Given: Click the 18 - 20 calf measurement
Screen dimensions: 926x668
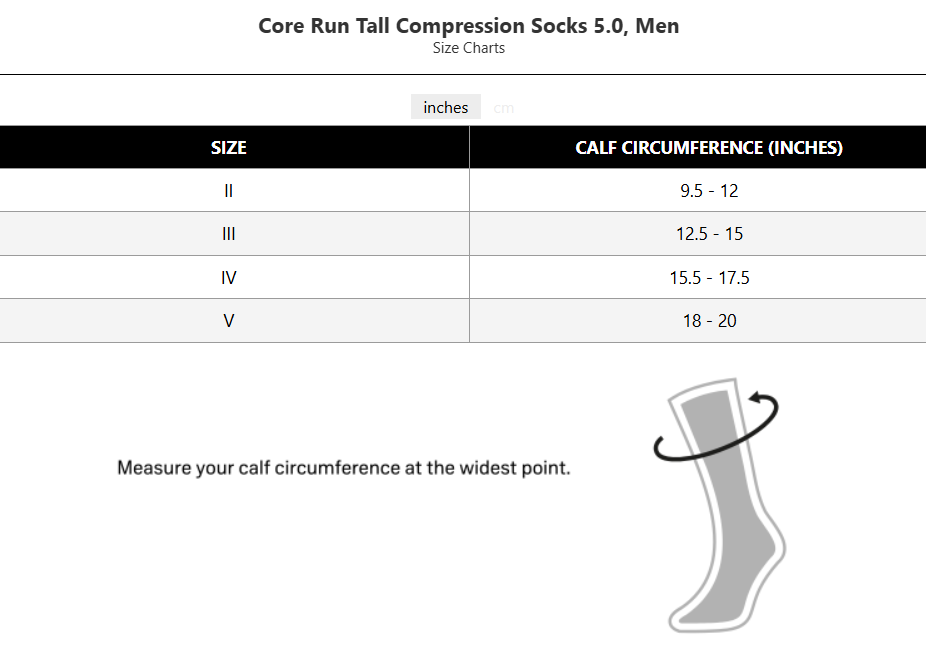Looking at the screenshot, I should (709, 321).
